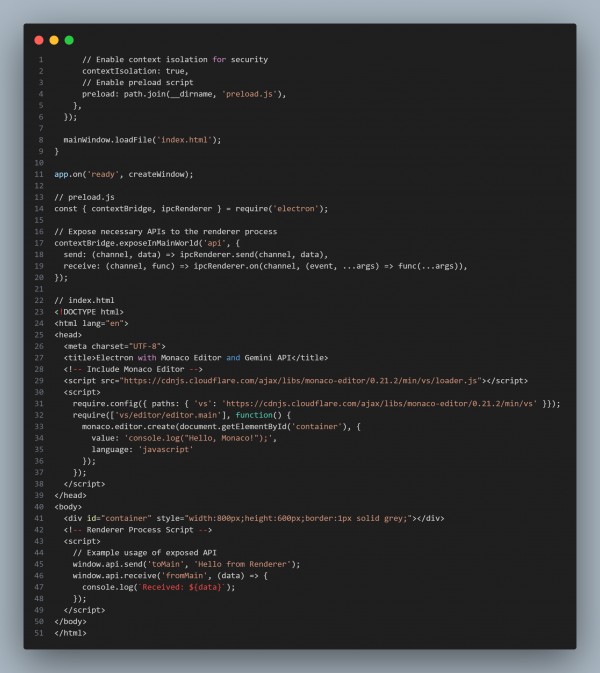Click the '// preload.js' comment

(x=85, y=197)
